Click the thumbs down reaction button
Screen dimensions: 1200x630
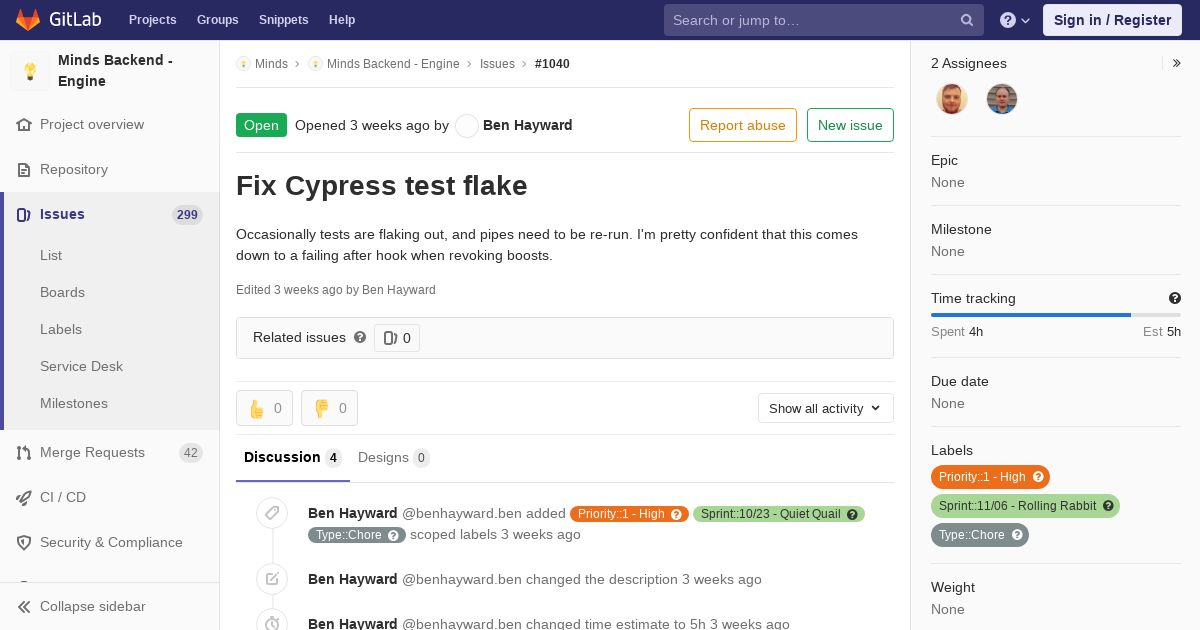tap(329, 408)
